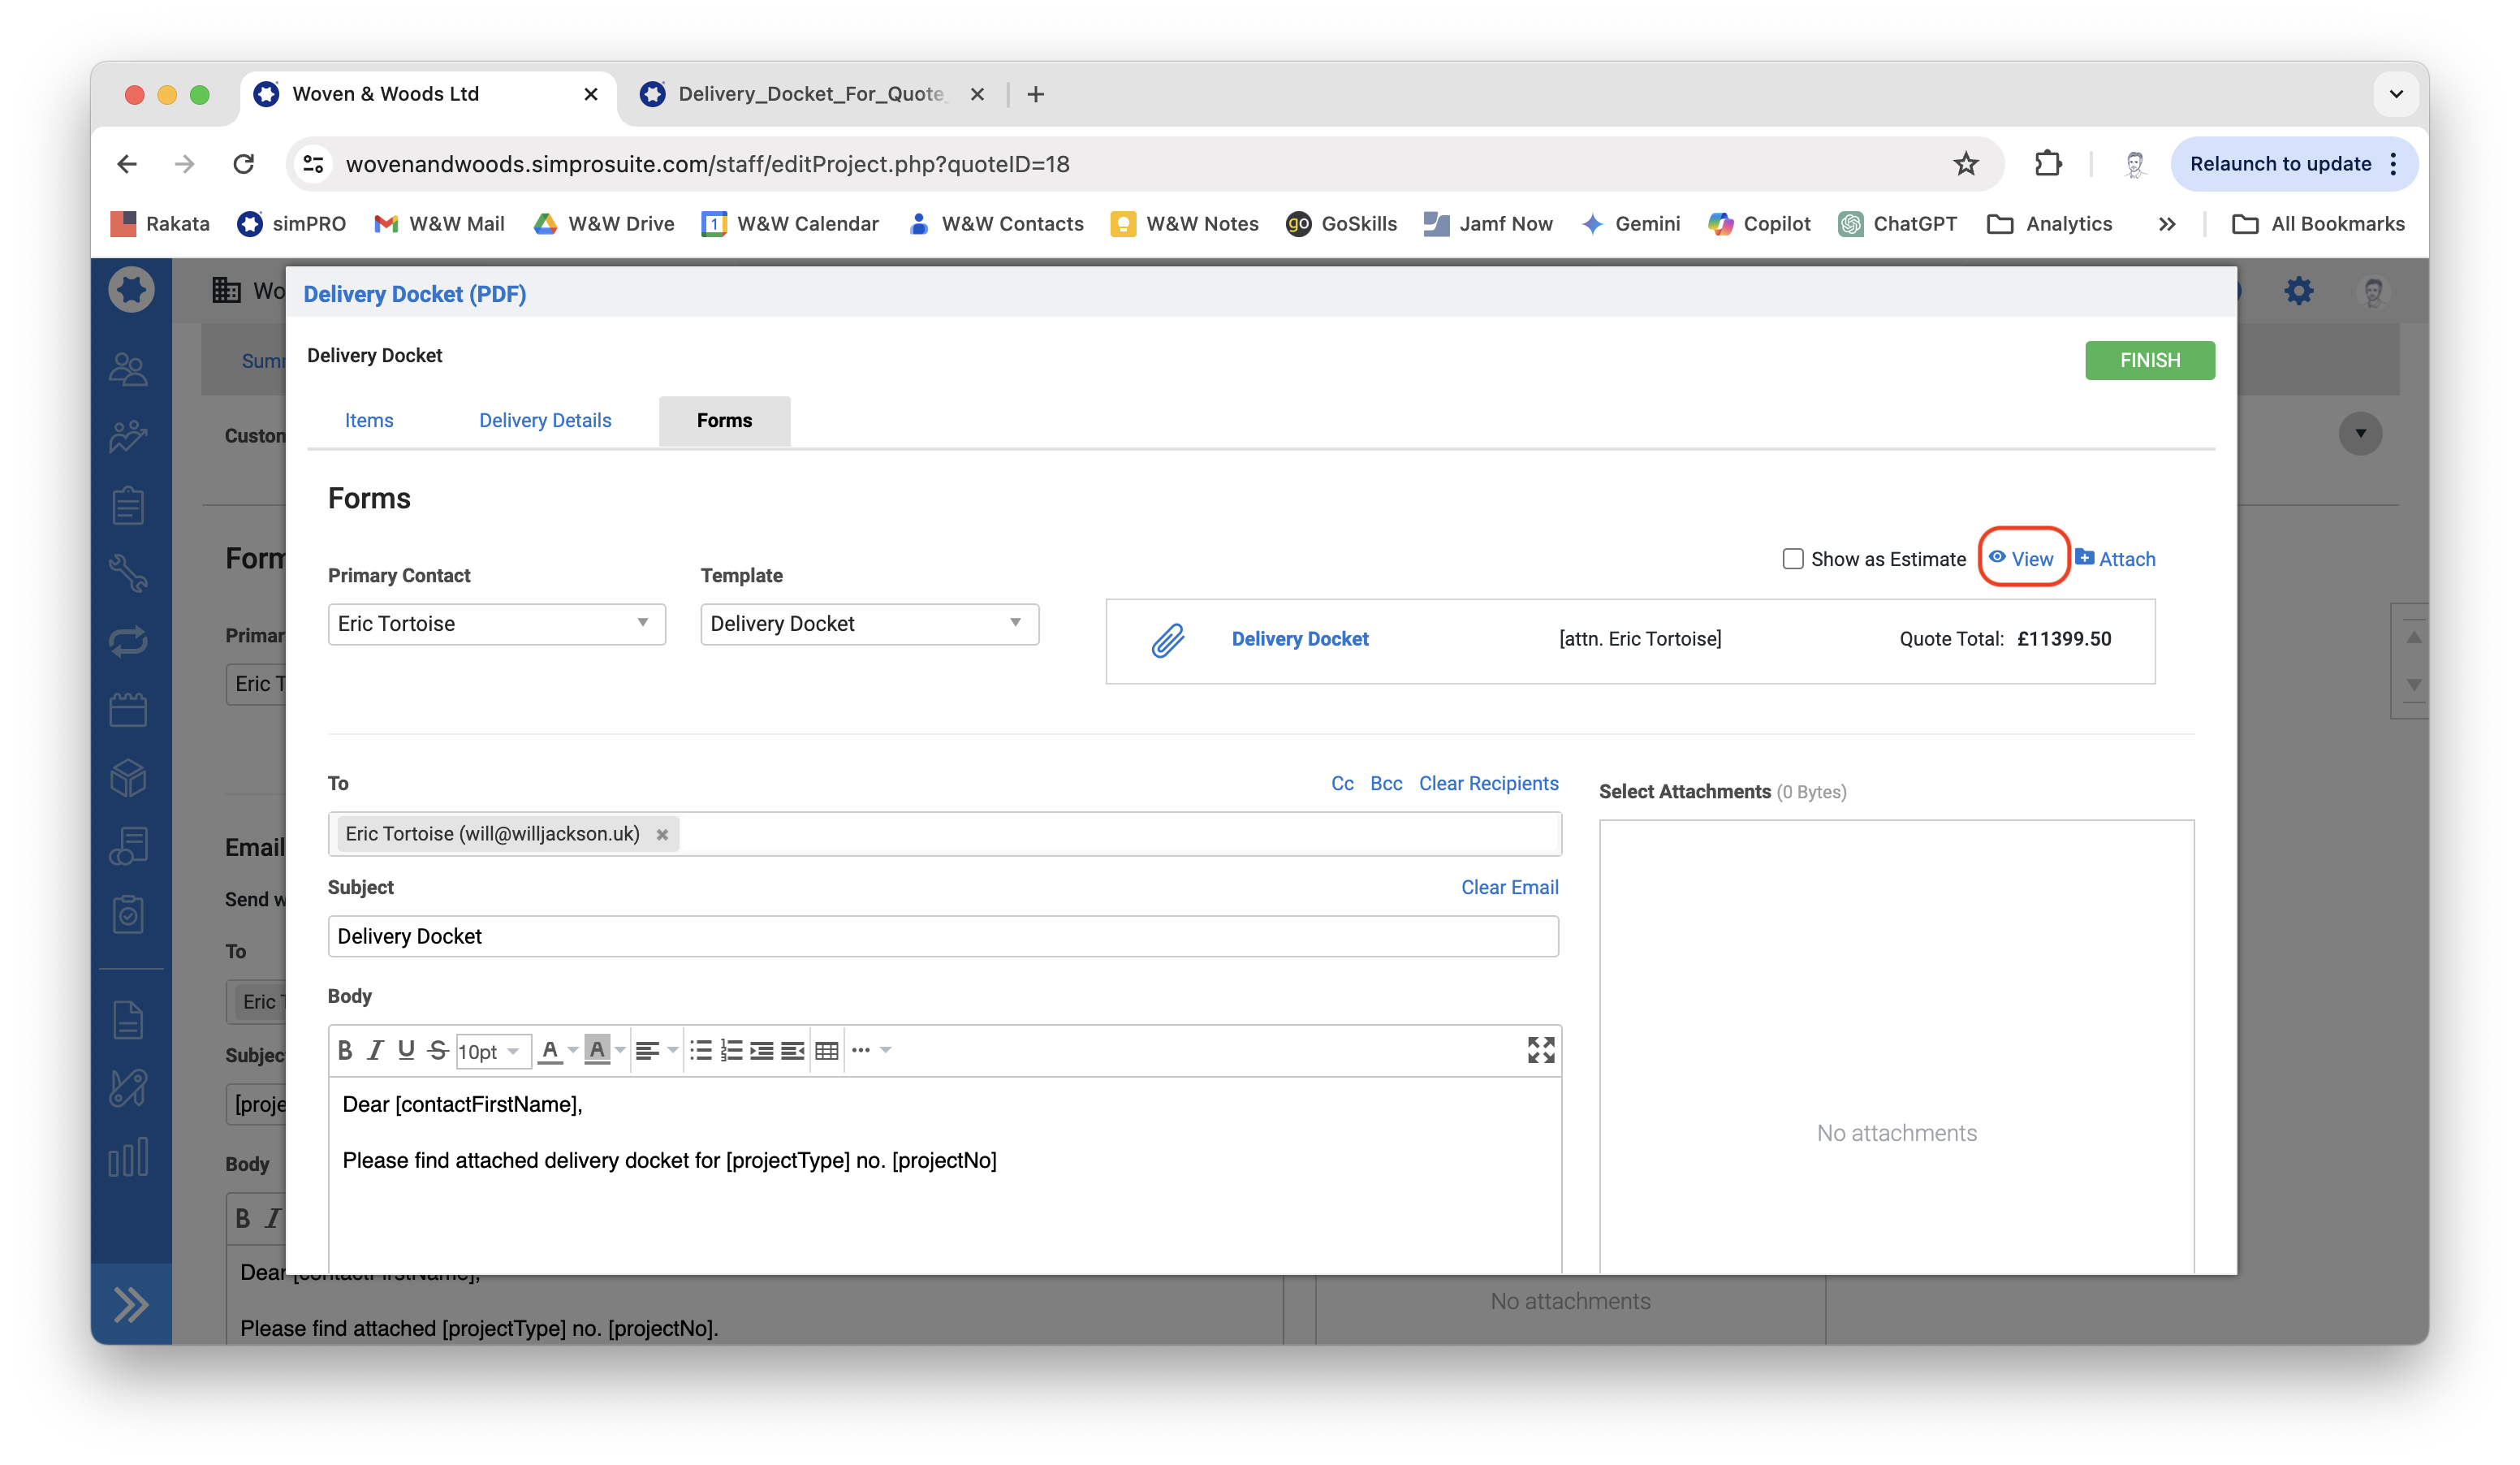
Task: Open the Primary Contact dropdown
Action: [x=496, y=624]
